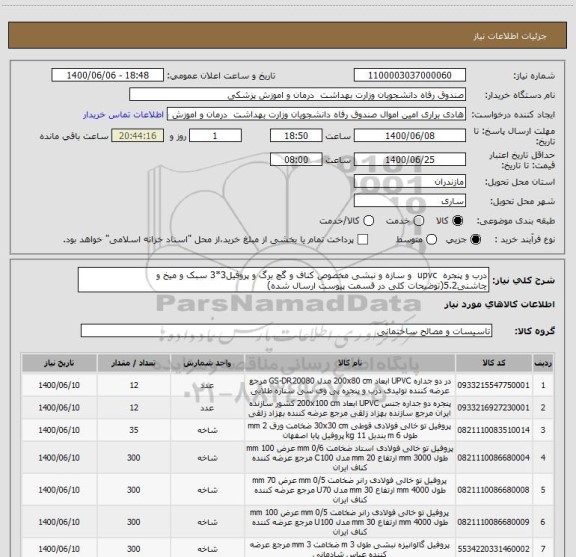576x557 pixels.
Task: Click the request creator field
Action: [316, 115]
